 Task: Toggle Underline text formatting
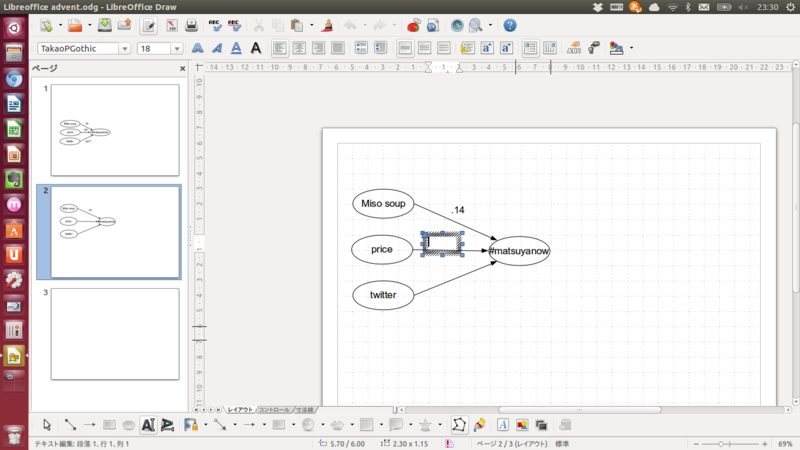tap(236, 48)
